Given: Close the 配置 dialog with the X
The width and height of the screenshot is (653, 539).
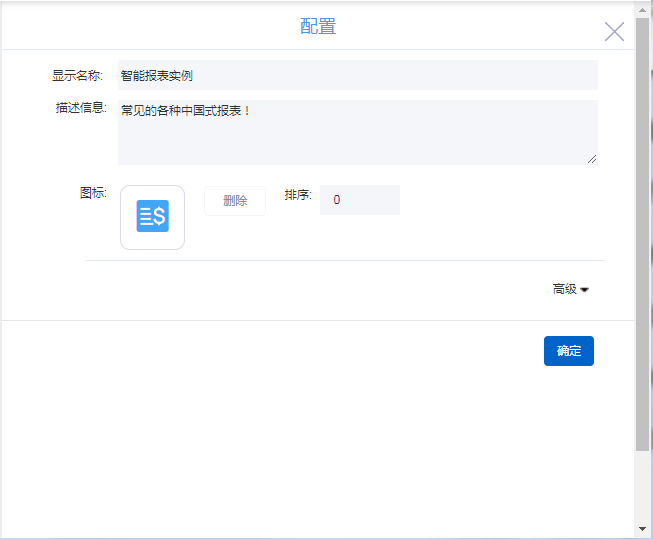Looking at the screenshot, I should click(x=614, y=32).
